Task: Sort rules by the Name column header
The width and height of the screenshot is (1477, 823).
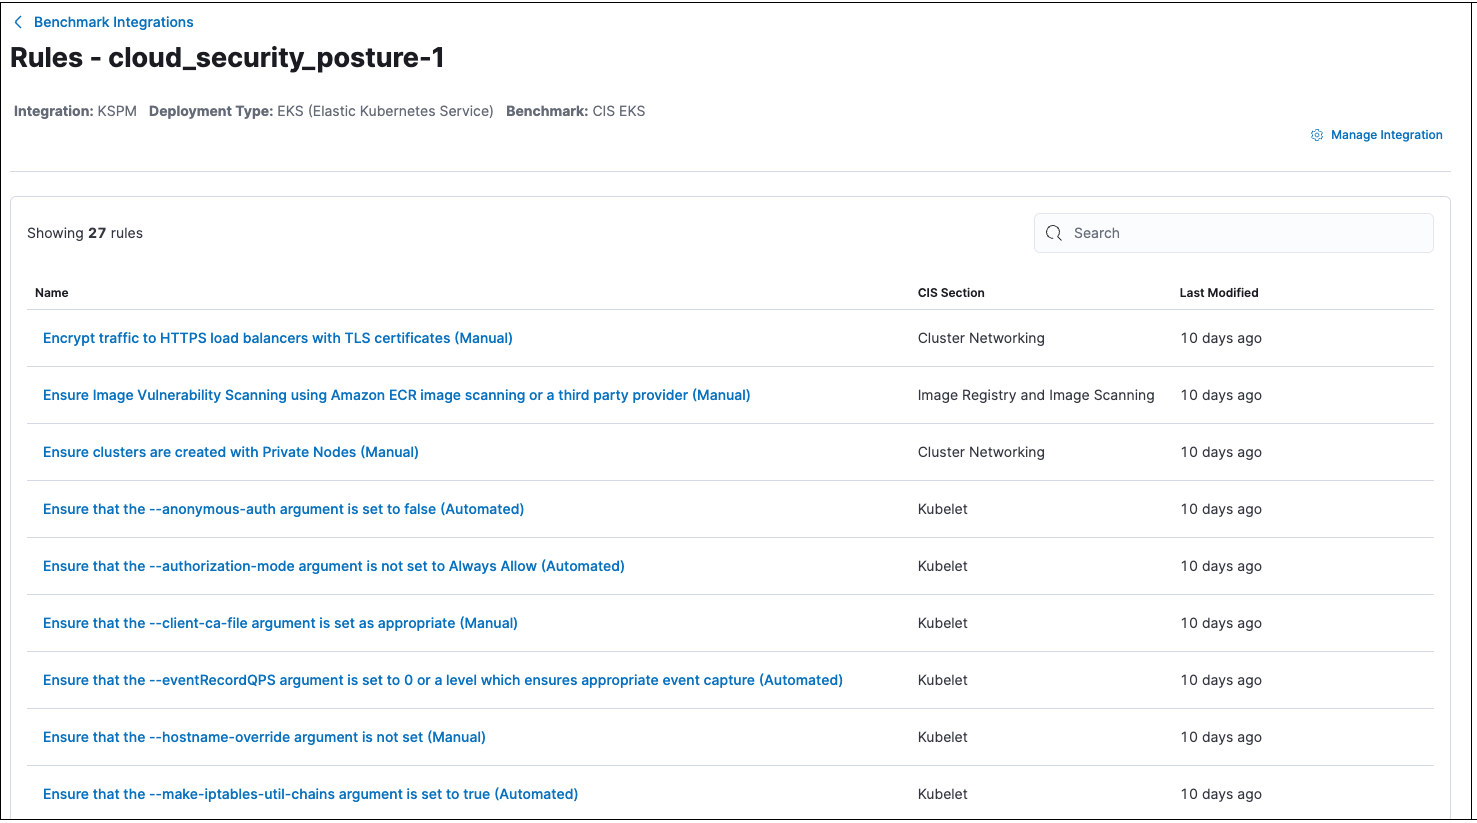Action: 51,292
